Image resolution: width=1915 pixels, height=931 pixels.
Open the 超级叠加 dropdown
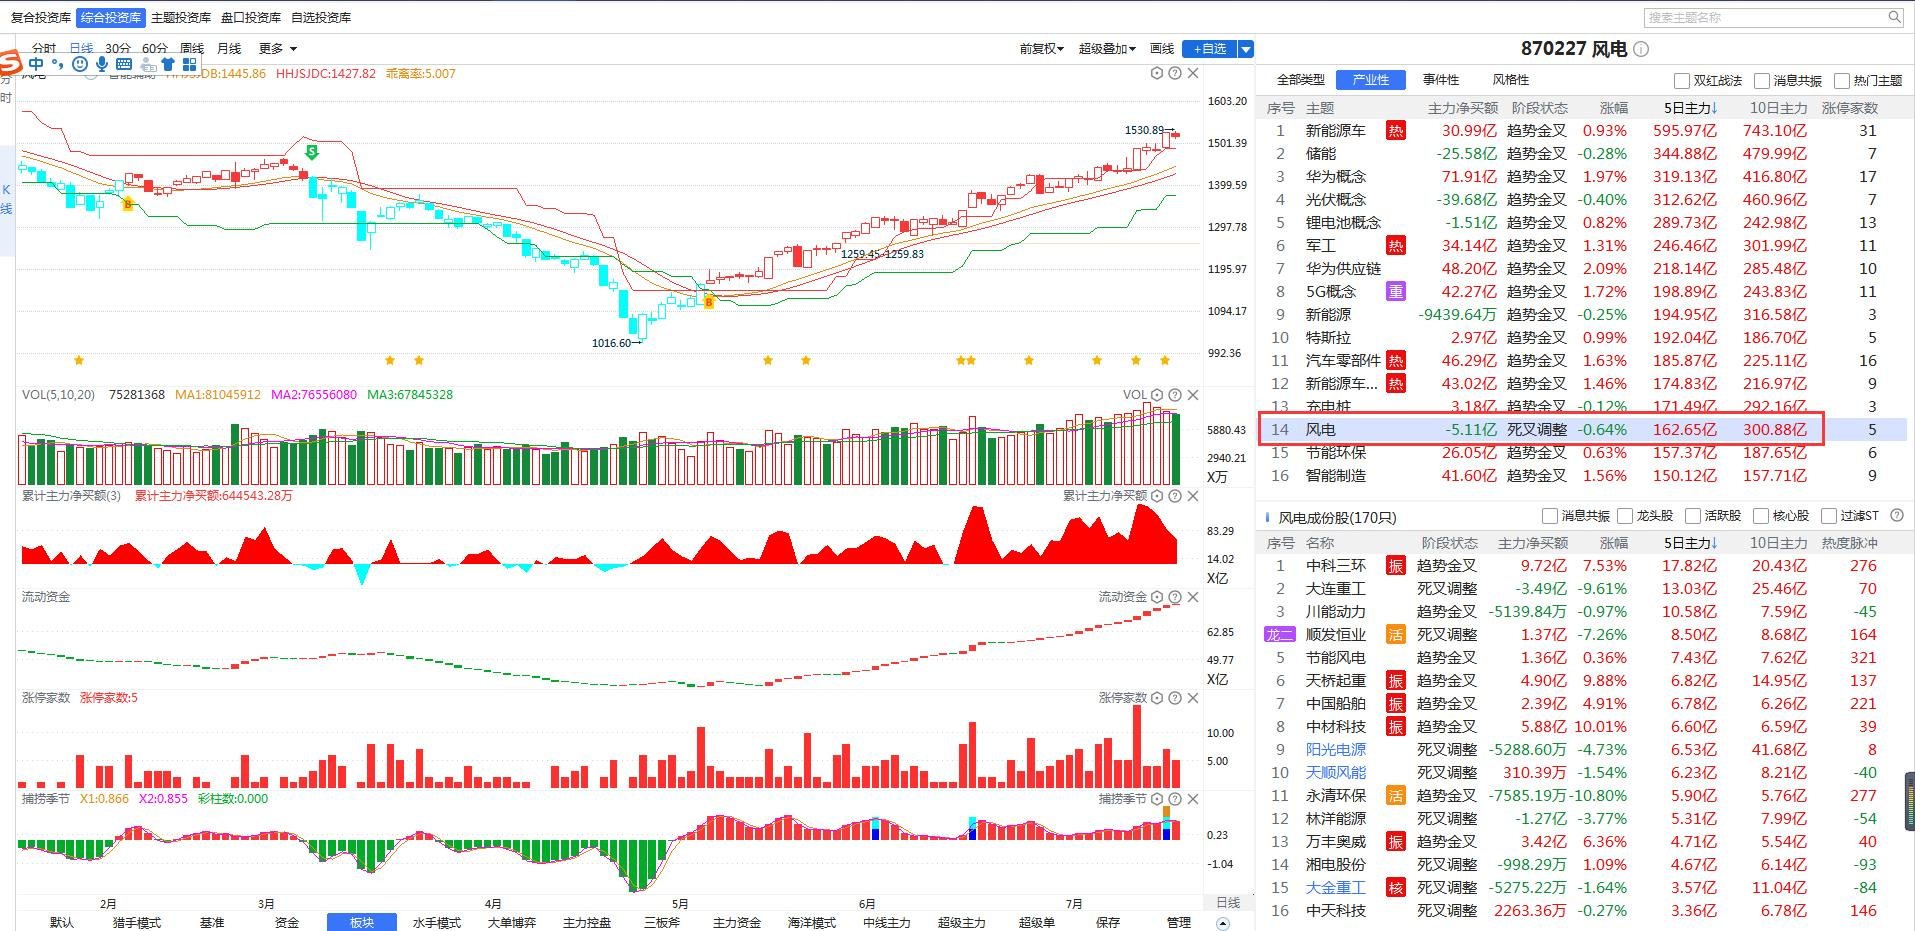coord(1107,48)
